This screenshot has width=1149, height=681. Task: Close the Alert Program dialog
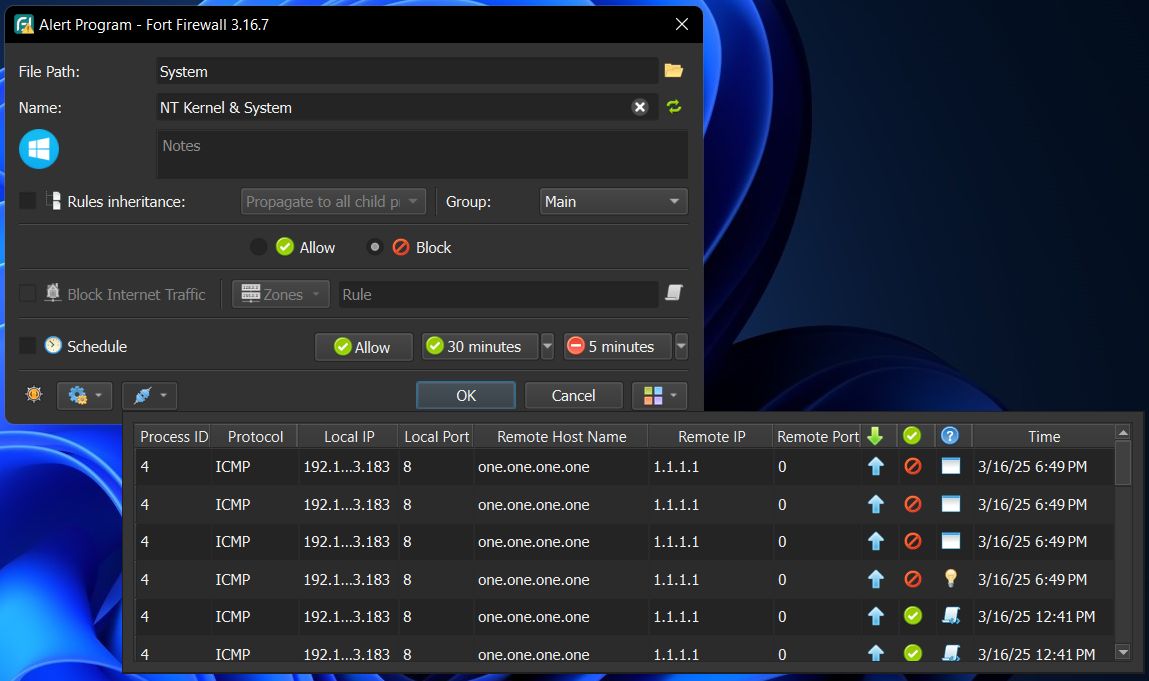point(681,24)
